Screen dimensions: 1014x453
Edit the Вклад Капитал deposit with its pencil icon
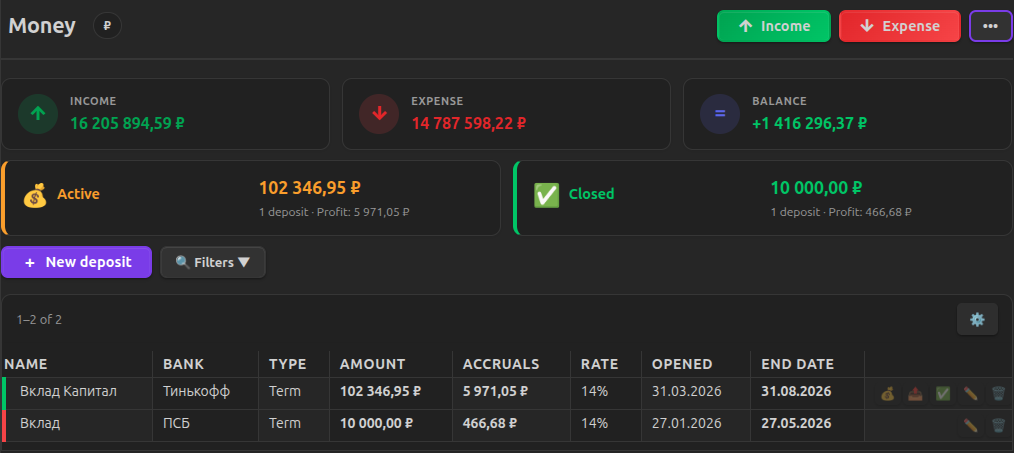pyautogui.click(x=971, y=393)
